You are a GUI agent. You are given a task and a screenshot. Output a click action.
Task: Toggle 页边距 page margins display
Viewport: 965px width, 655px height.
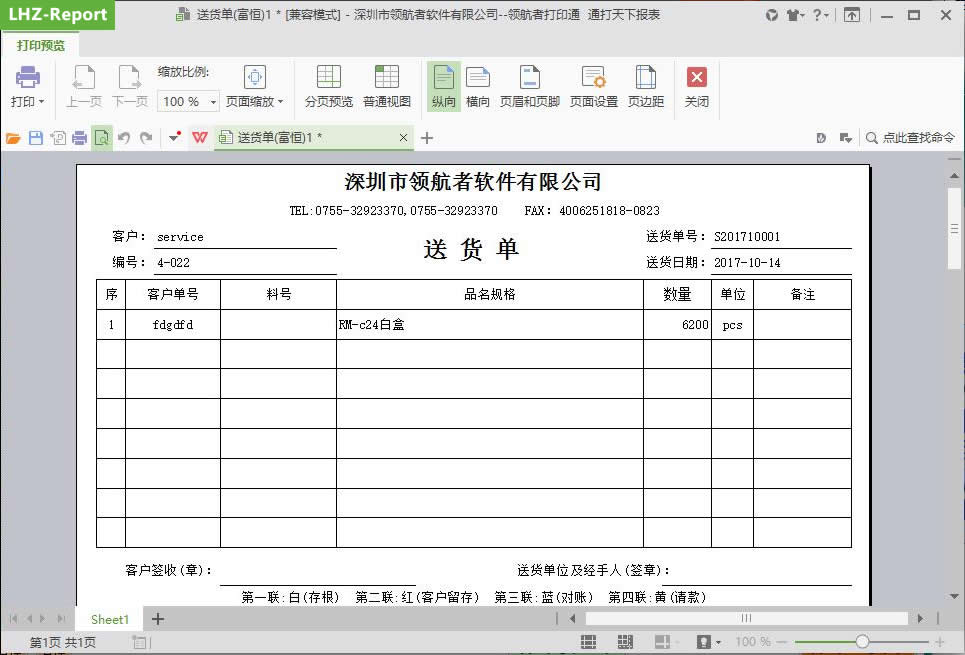pyautogui.click(x=646, y=87)
